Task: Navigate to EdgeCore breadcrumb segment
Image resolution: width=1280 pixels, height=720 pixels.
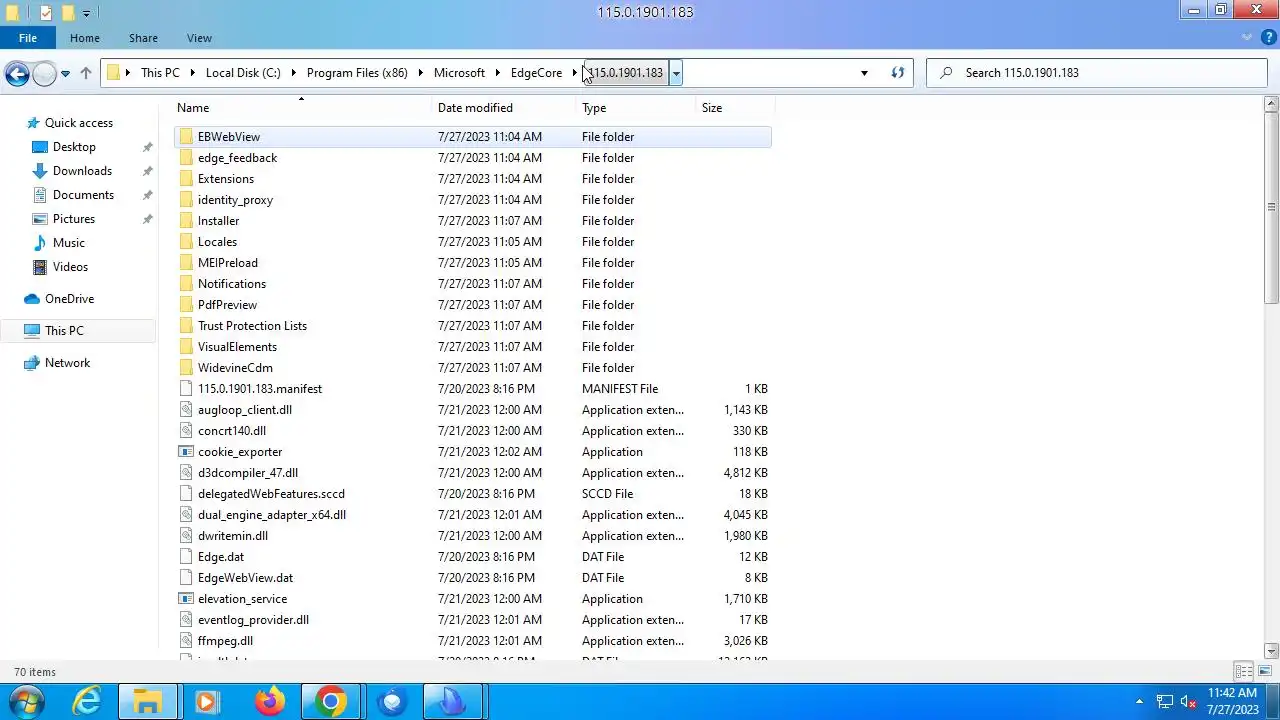Action: 536,73
